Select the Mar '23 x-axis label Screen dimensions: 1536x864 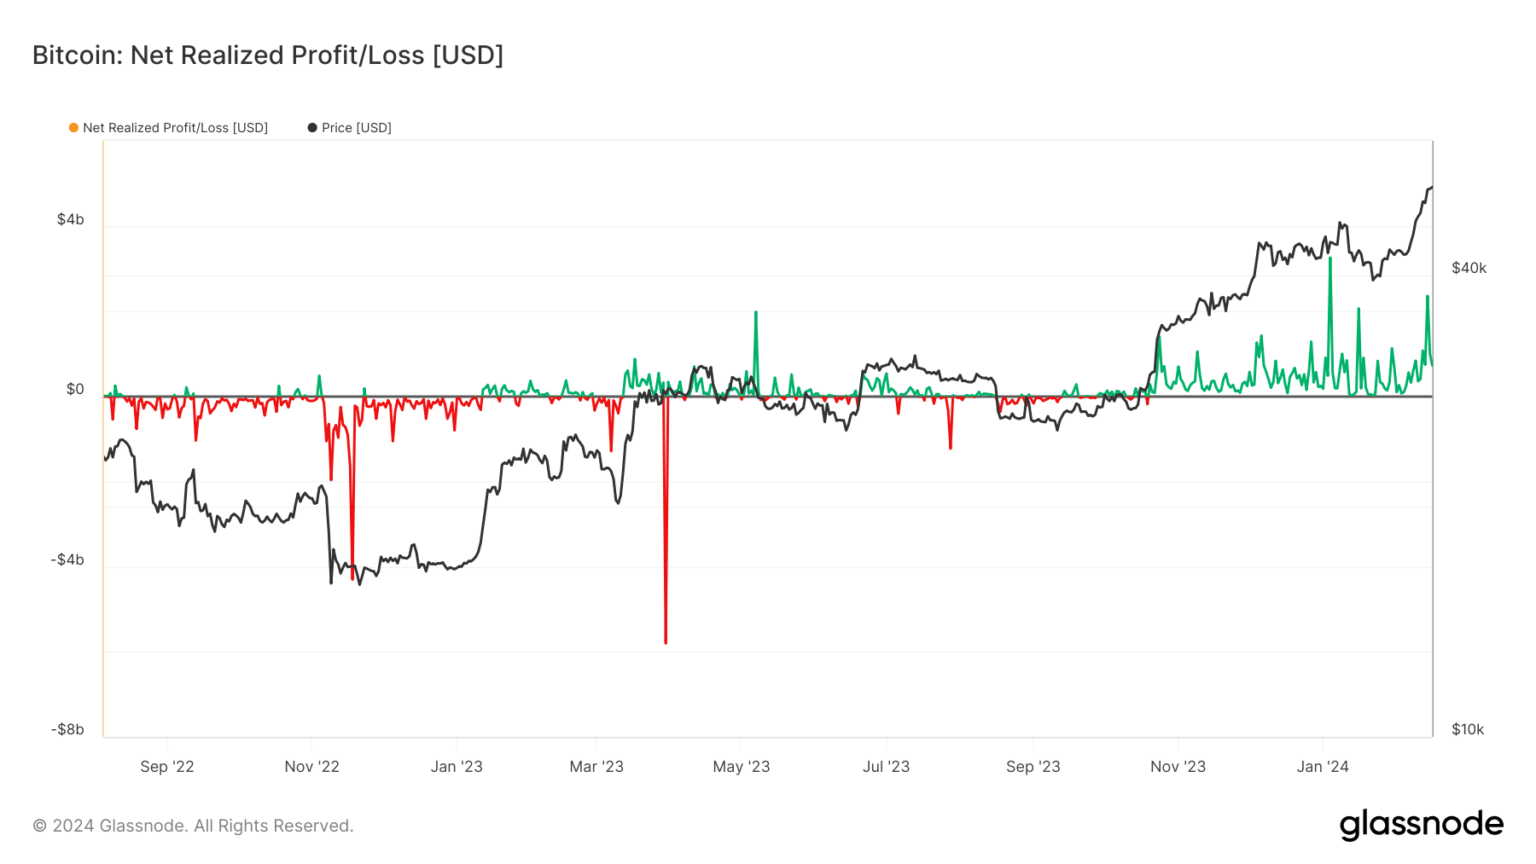(x=596, y=767)
